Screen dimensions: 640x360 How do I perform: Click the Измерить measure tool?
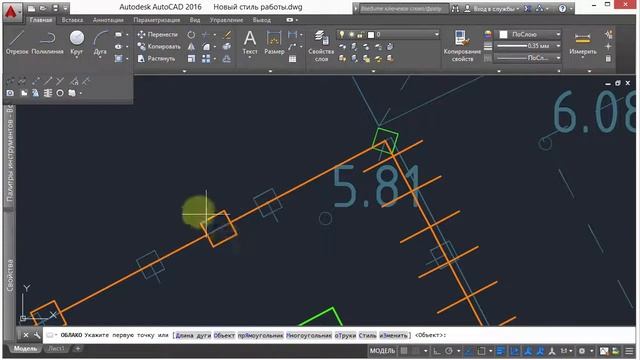coord(582,42)
